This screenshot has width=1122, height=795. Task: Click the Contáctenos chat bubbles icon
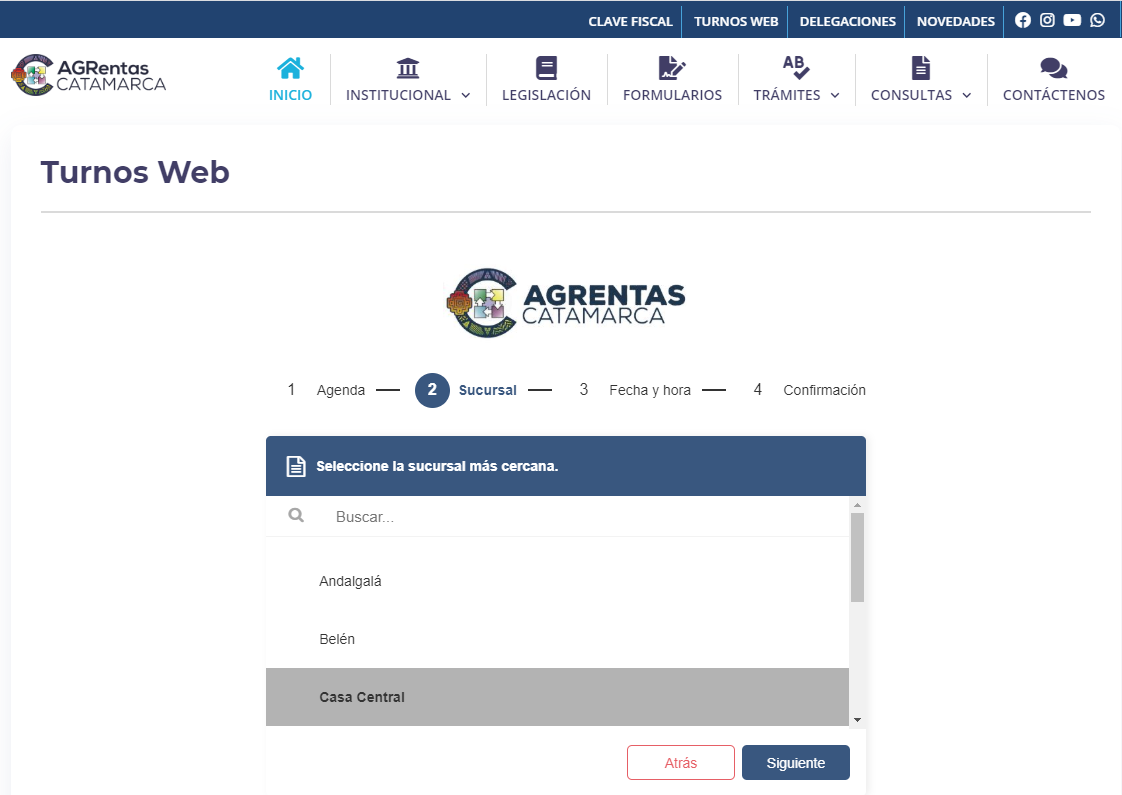pos(1053,69)
